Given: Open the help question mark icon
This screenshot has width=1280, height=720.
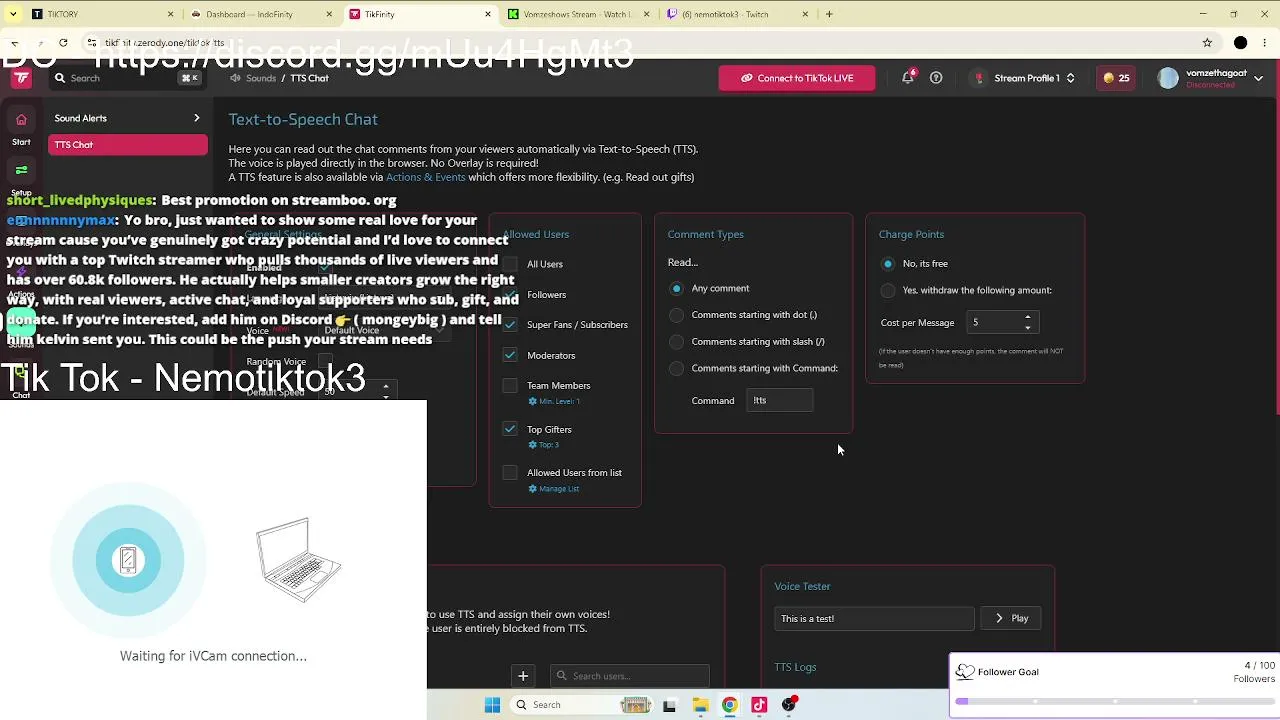Looking at the screenshot, I should pos(936,78).
